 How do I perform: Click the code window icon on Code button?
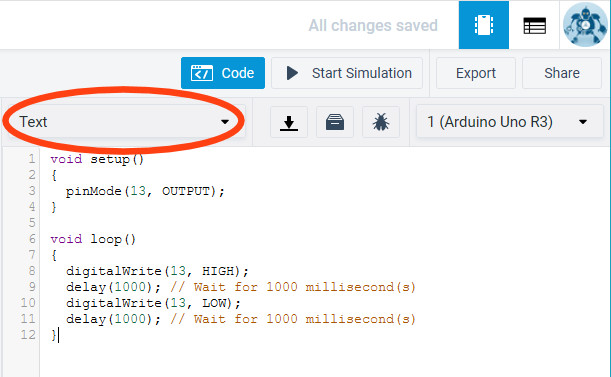(x=201, y=73)
